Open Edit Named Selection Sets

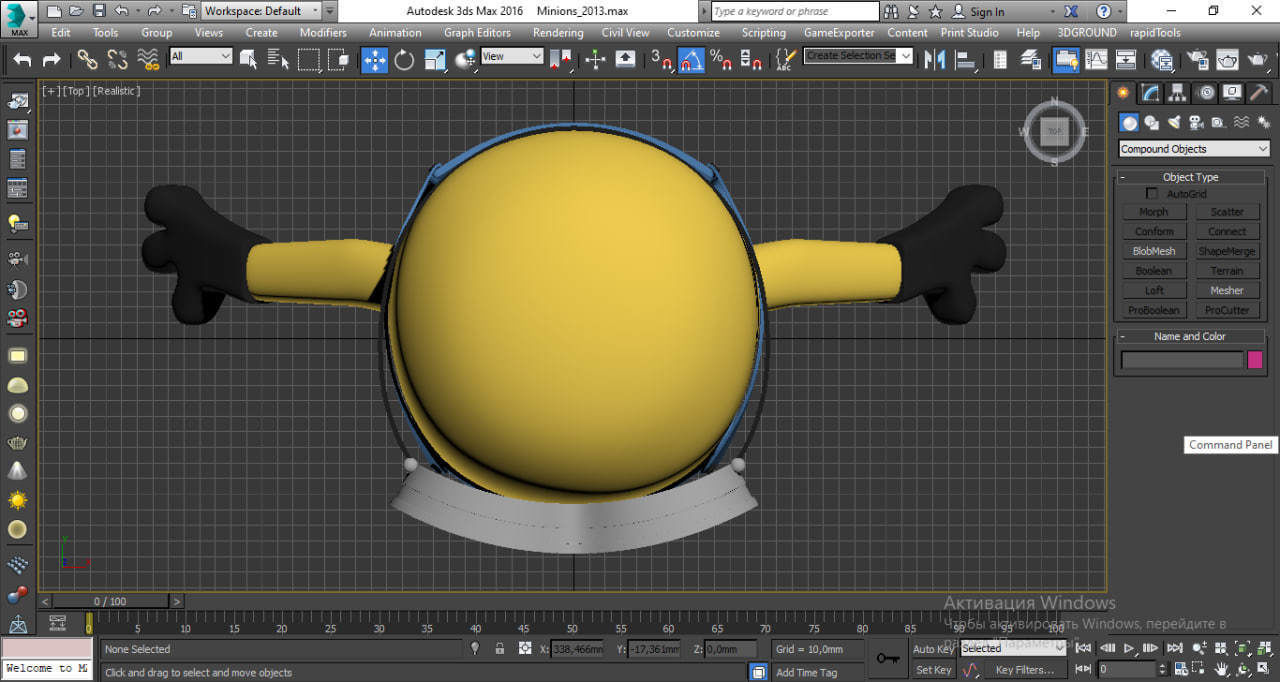pyautogui.click(x=785, y=60)
